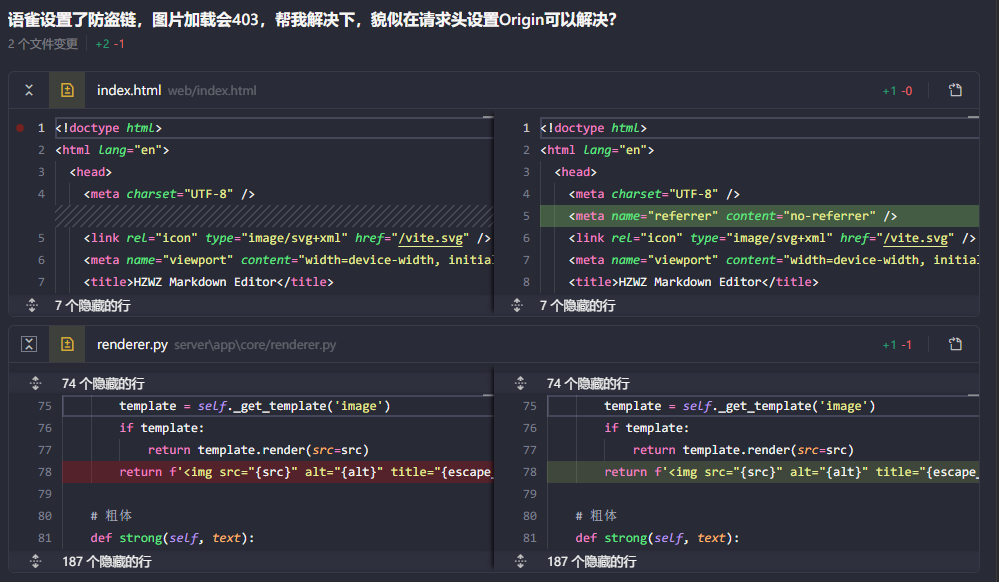Click the '# 粗体' comment in left pane
This screenshot has height=582, width=999.
click(111, 515)
